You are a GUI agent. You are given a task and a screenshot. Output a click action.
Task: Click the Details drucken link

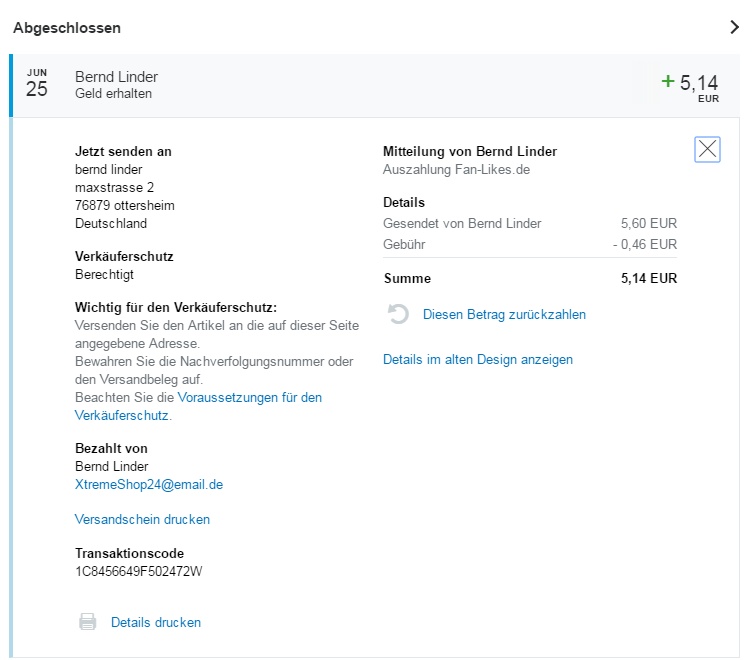point(156,622)
